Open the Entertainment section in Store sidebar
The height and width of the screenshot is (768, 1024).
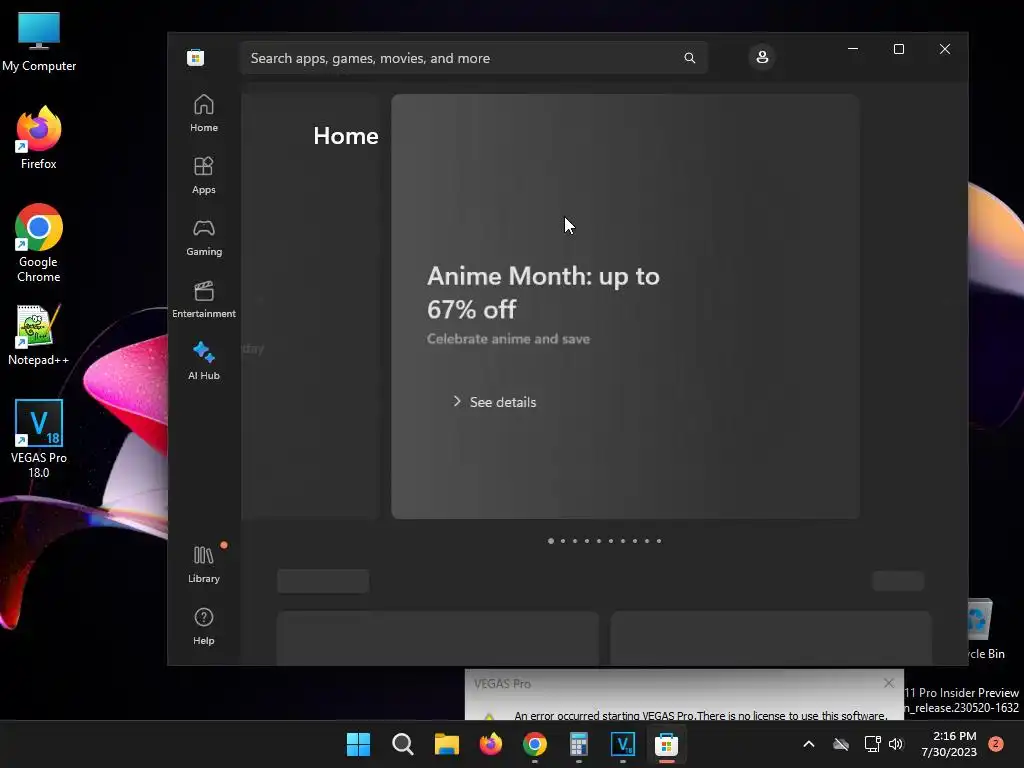coord(204,300)
